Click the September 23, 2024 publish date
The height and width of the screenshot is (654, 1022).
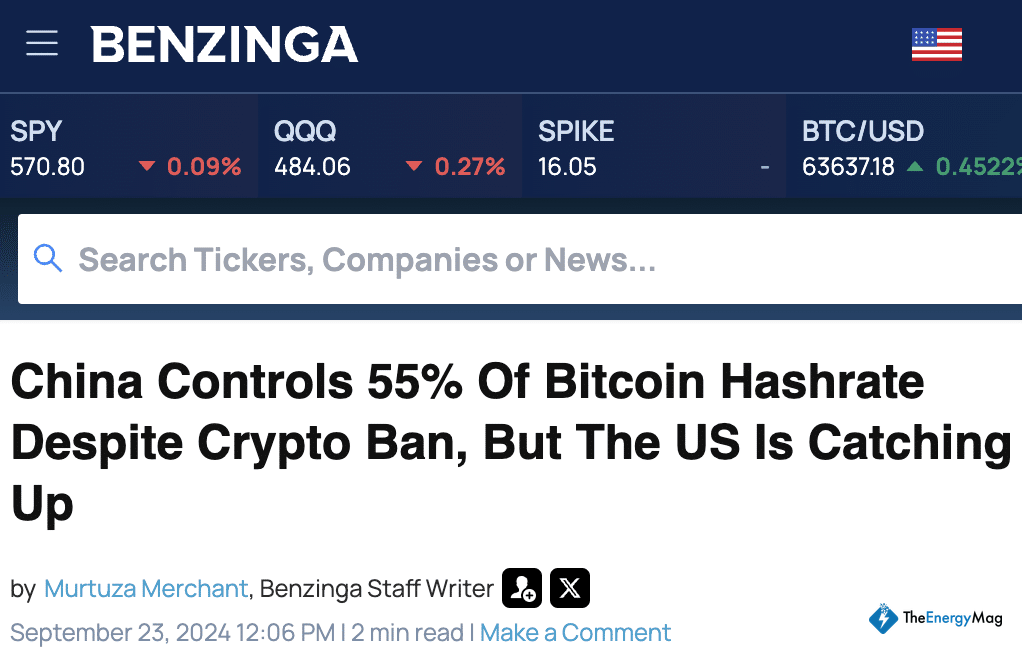(172, 633)
